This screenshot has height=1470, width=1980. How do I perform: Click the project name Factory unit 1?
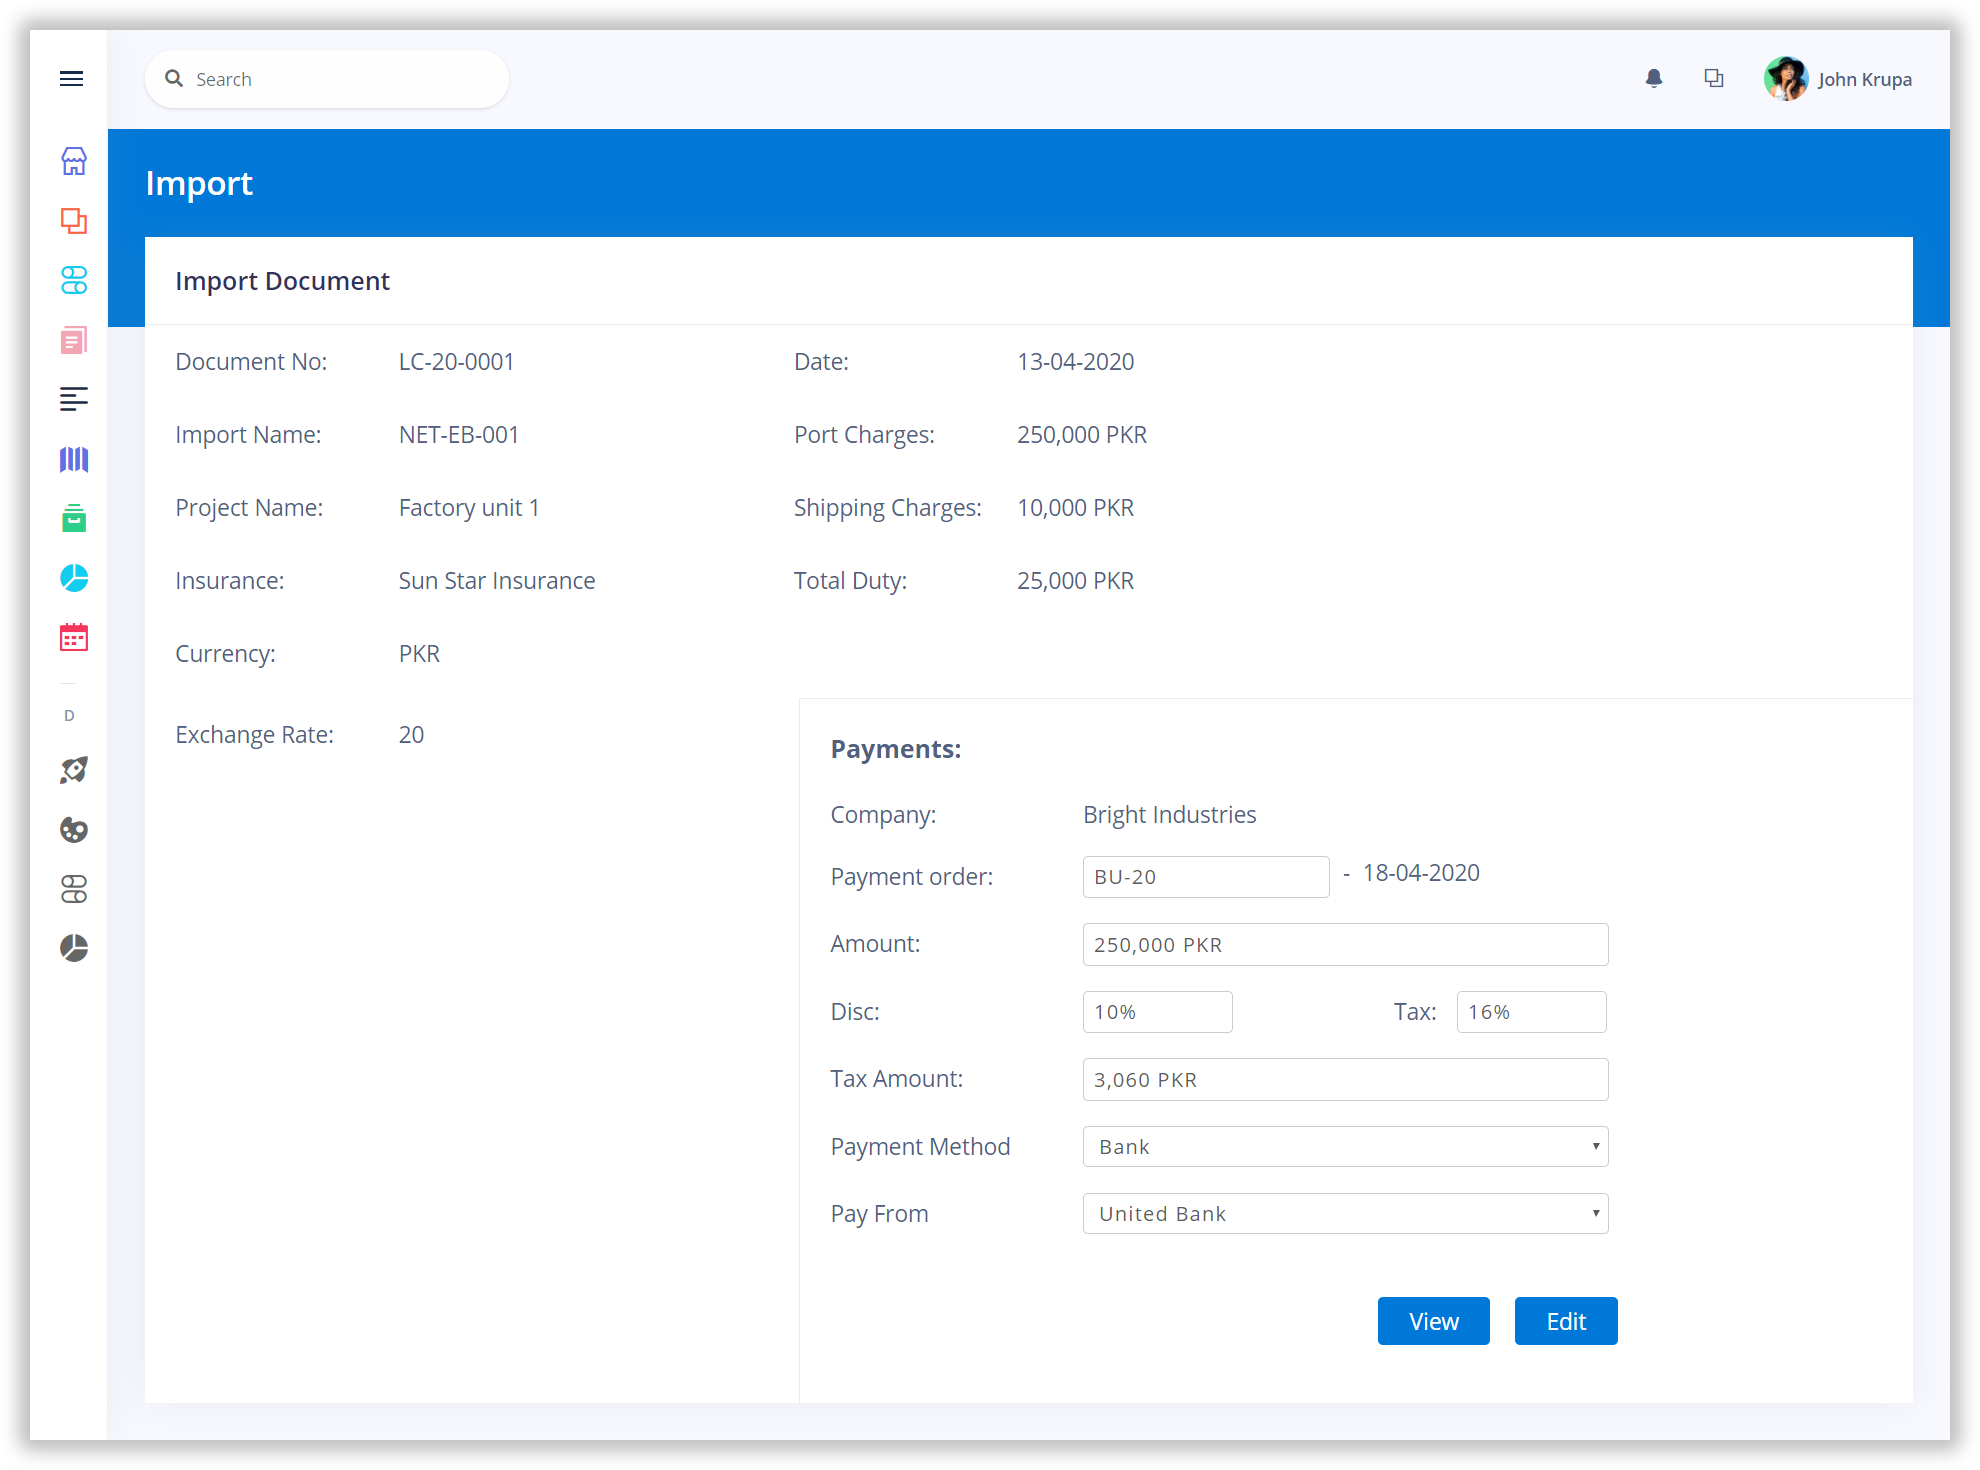(469, 508)
